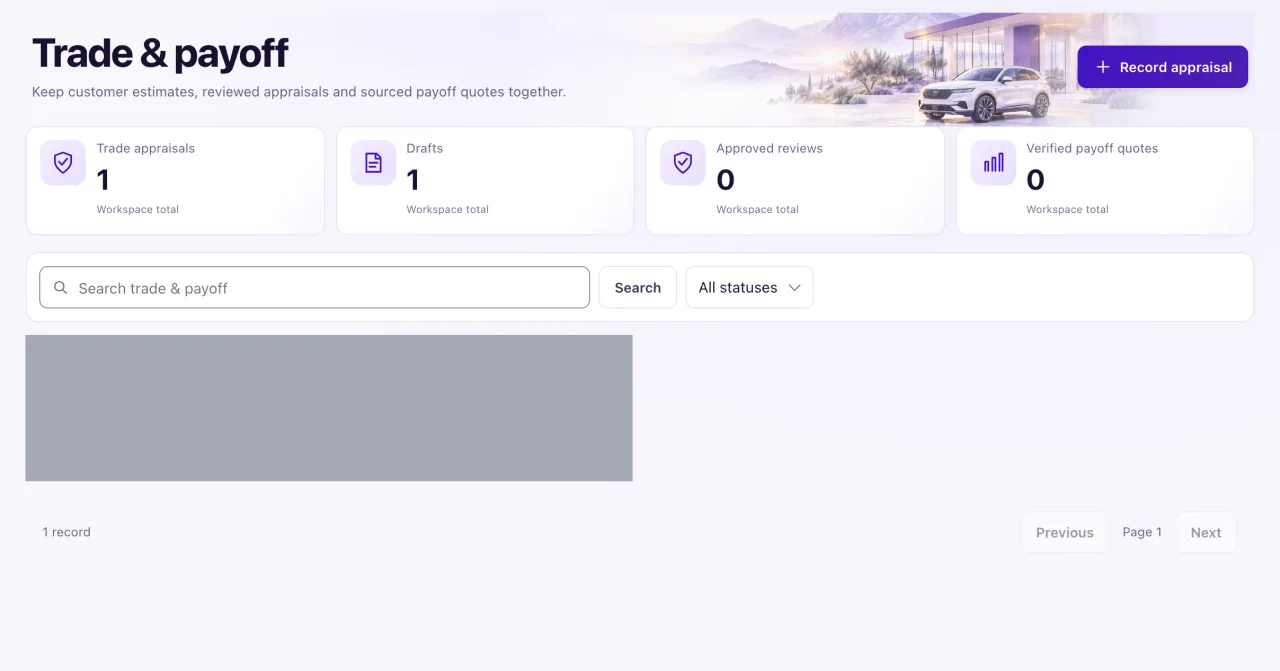Click the white SUV banner image
1280x671 pixels.
point(985,93)
